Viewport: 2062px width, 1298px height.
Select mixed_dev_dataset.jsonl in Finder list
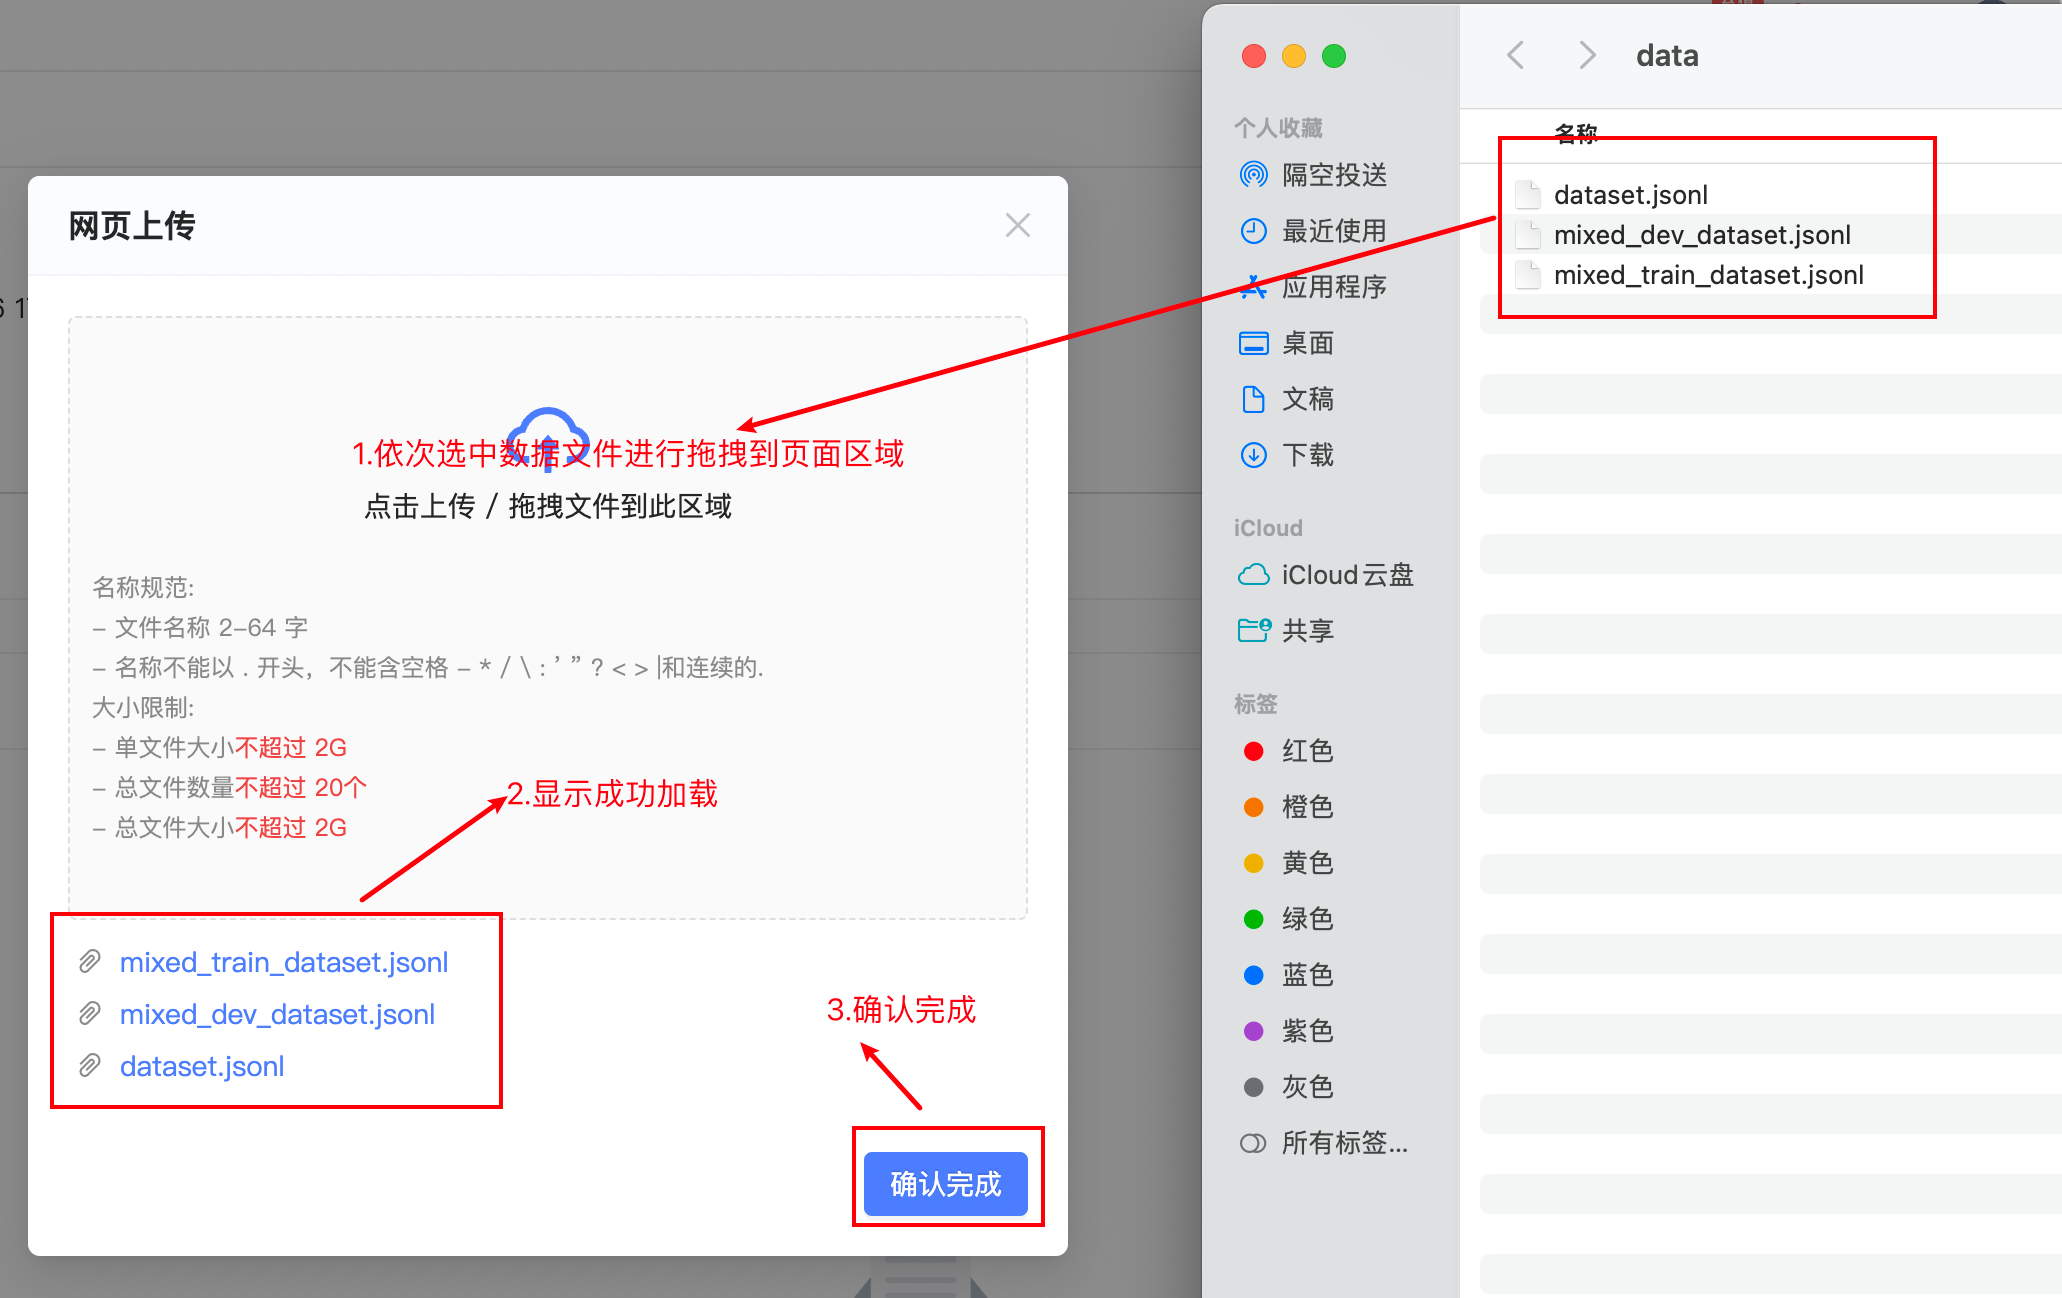click(1701, 235)
